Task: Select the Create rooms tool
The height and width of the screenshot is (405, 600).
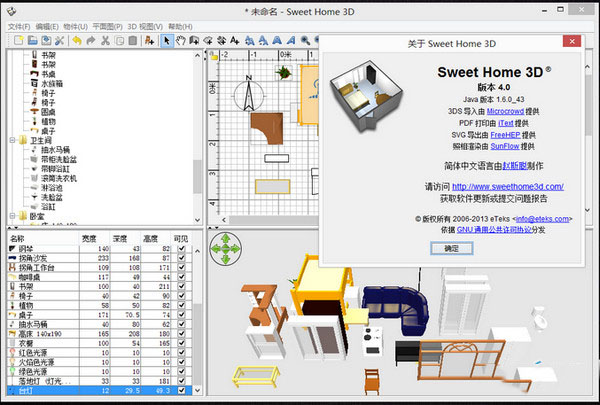Action: (208, 40)
